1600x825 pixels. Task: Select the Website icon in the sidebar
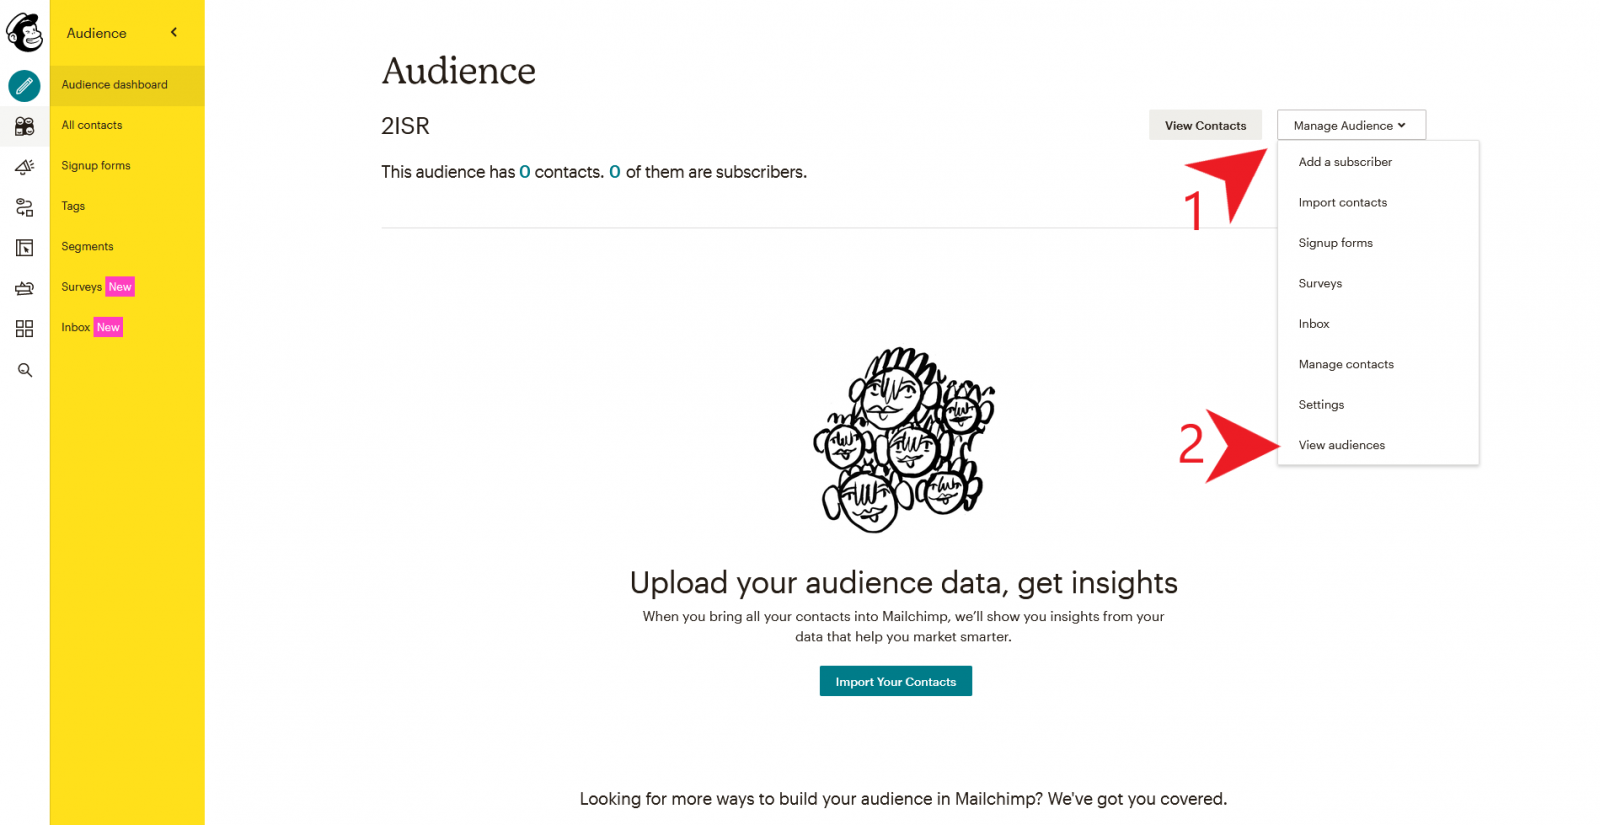pyautogui.click(x=24, y=247)
